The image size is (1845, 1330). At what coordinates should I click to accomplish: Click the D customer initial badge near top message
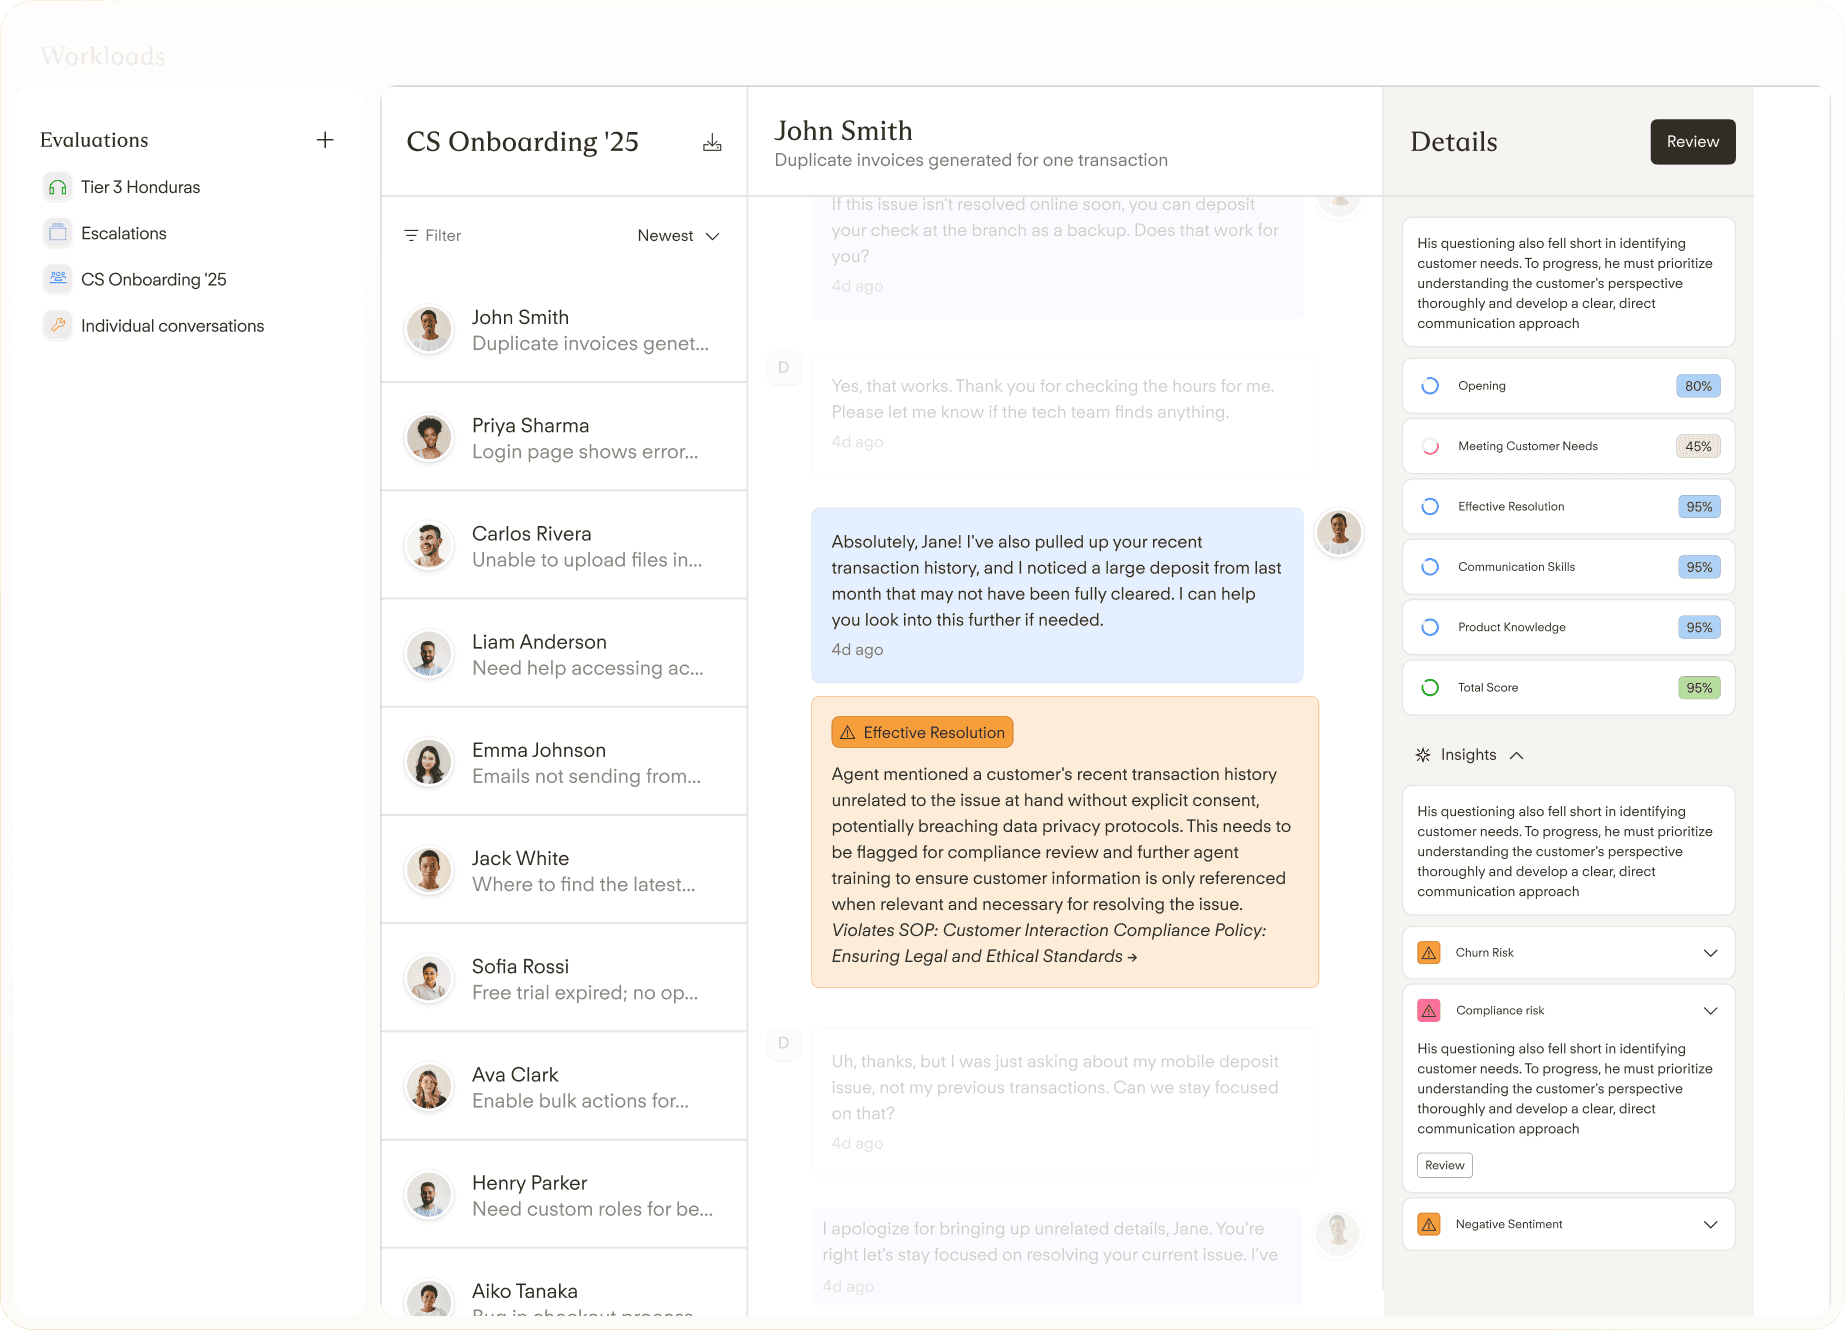point(783,367)
